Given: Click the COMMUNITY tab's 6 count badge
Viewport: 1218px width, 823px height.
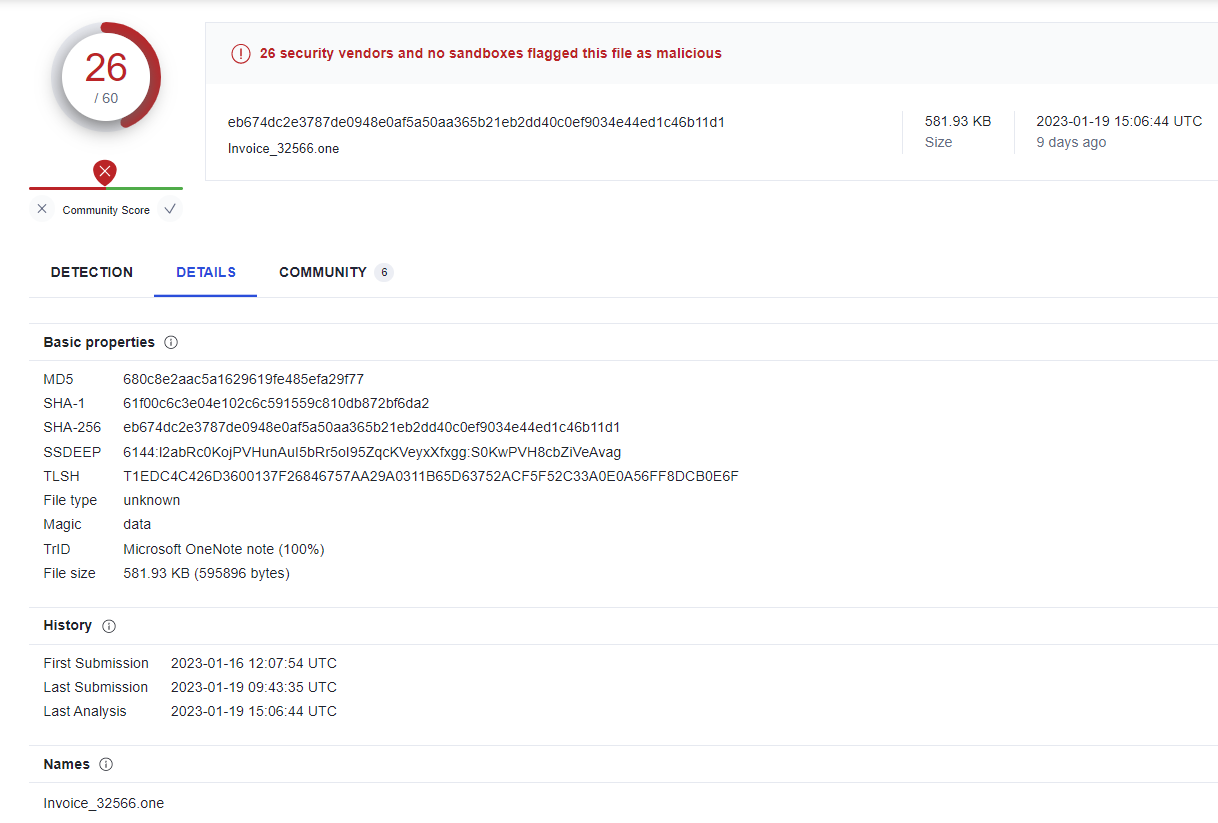Looking at the screenshot, I should [x=384, y=272].
